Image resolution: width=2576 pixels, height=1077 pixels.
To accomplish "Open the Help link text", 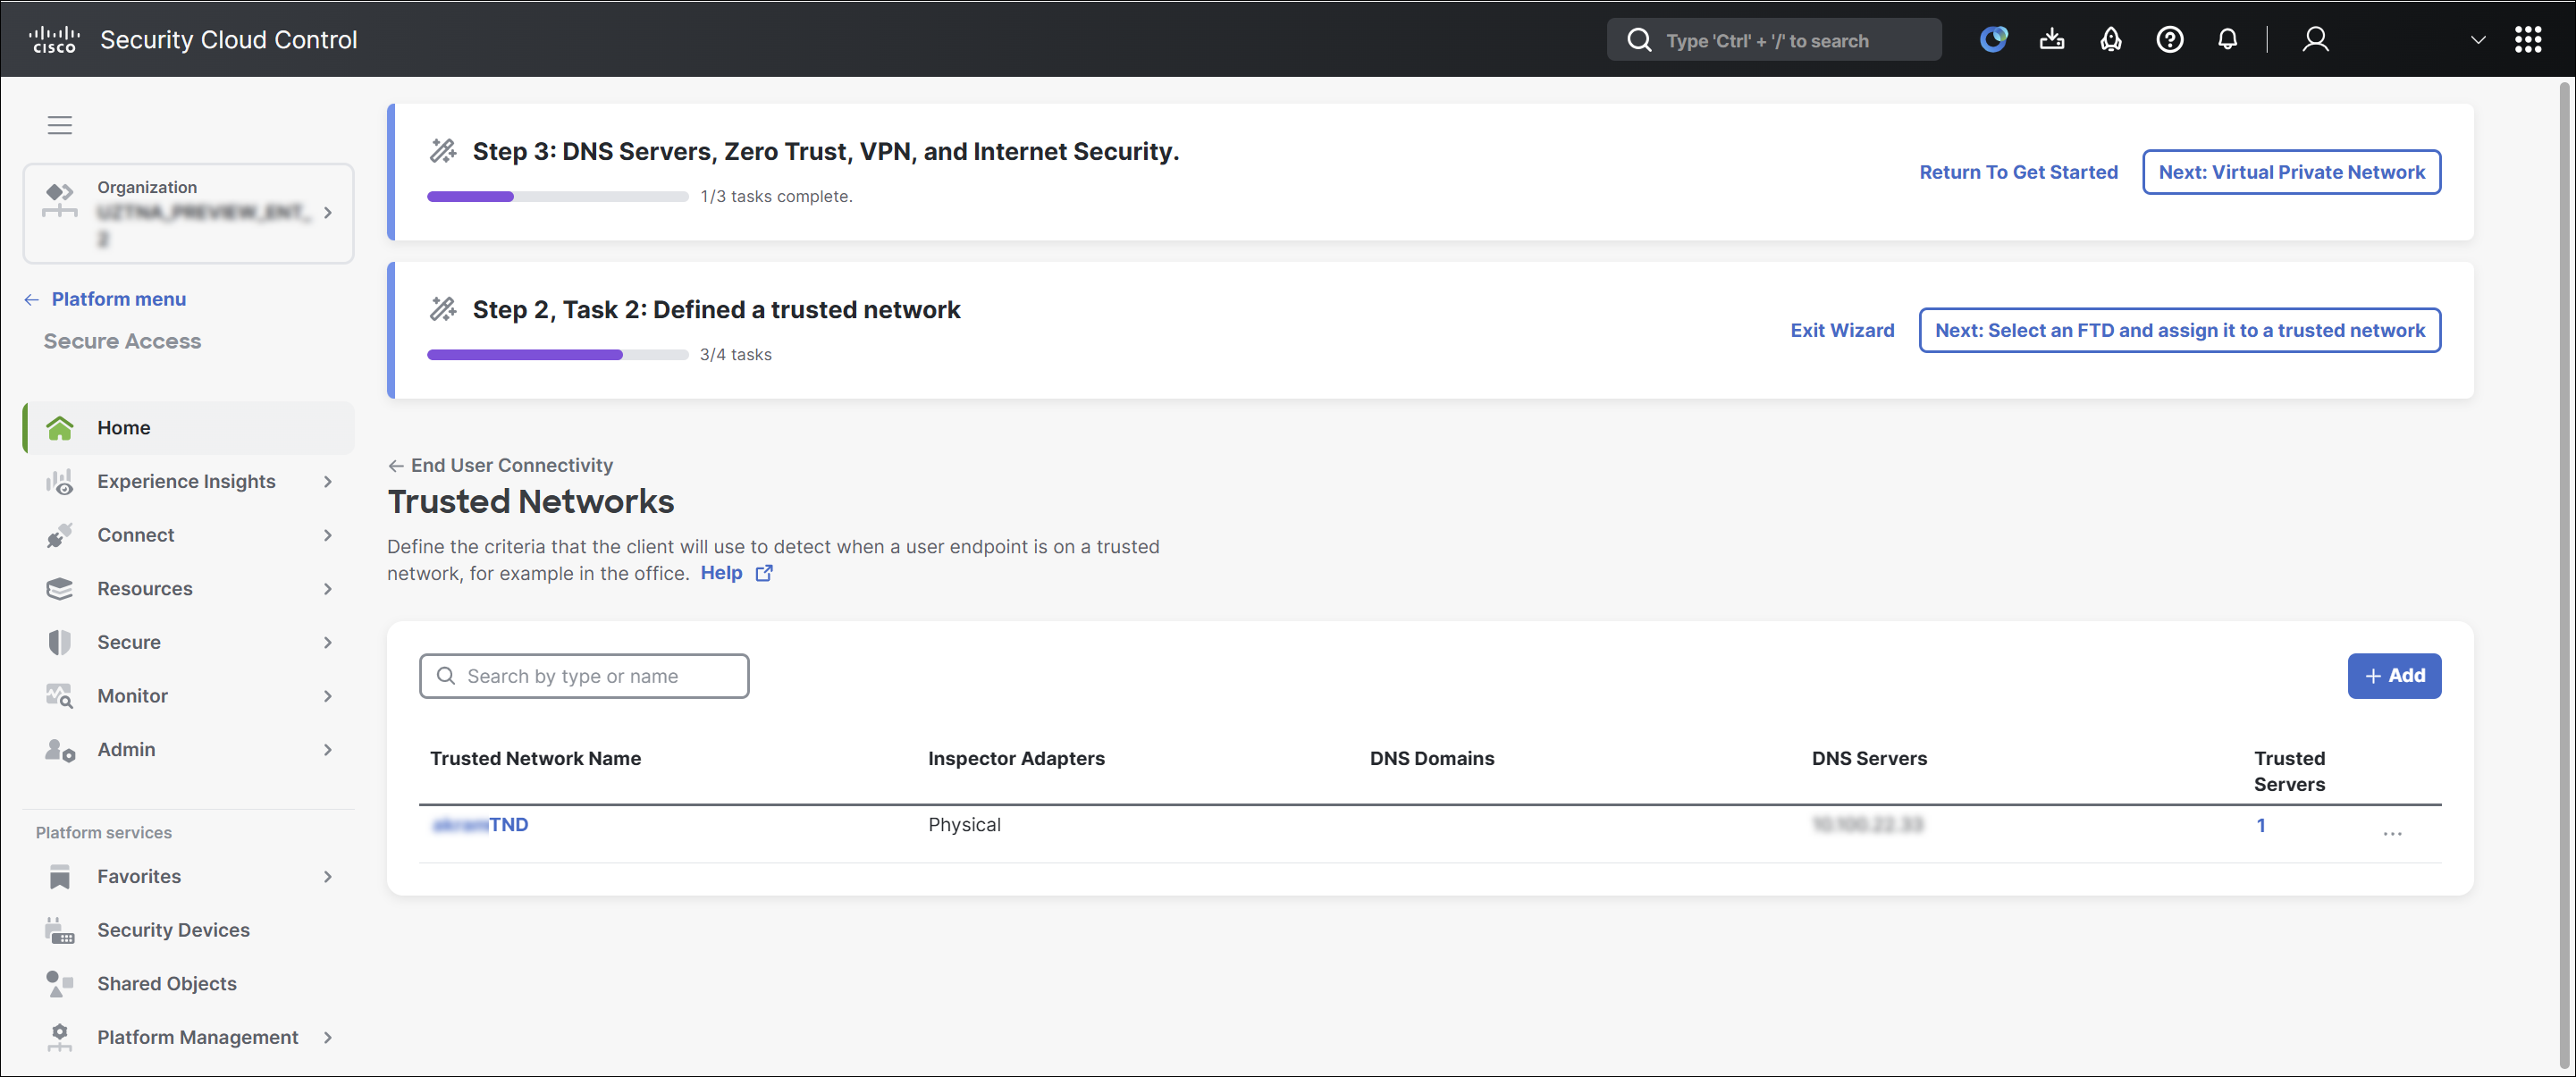I will pyautogui.click(x=721, y=573).
